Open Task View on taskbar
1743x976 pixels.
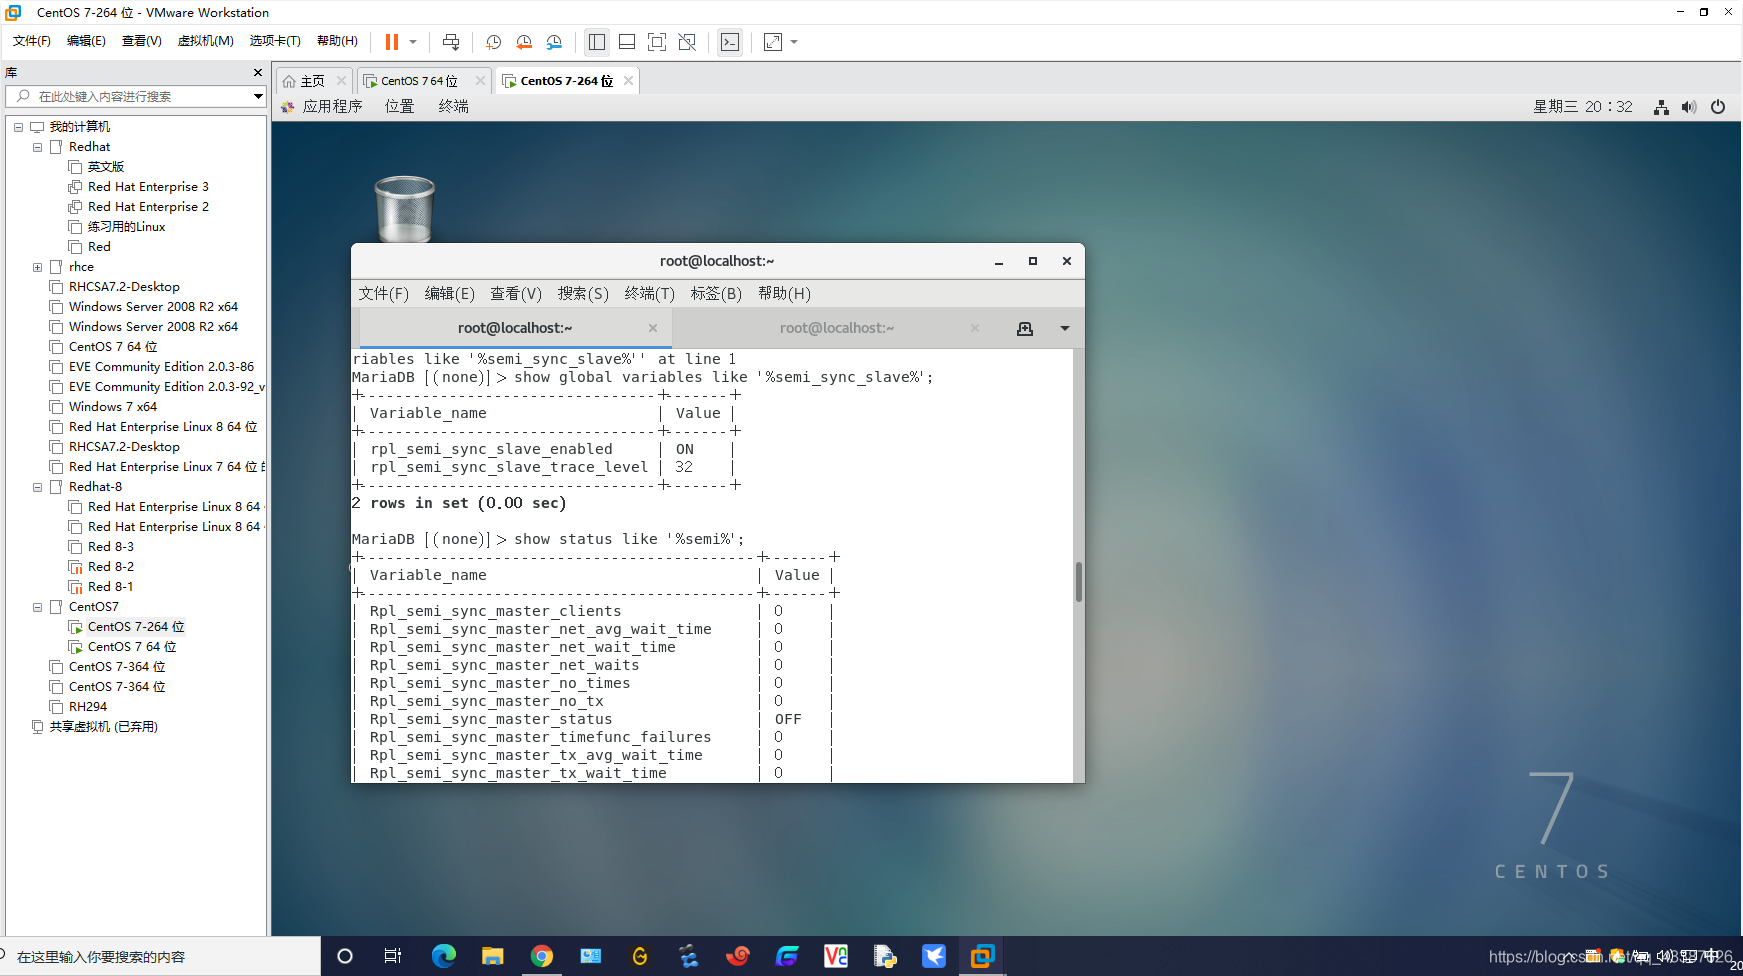393,956
